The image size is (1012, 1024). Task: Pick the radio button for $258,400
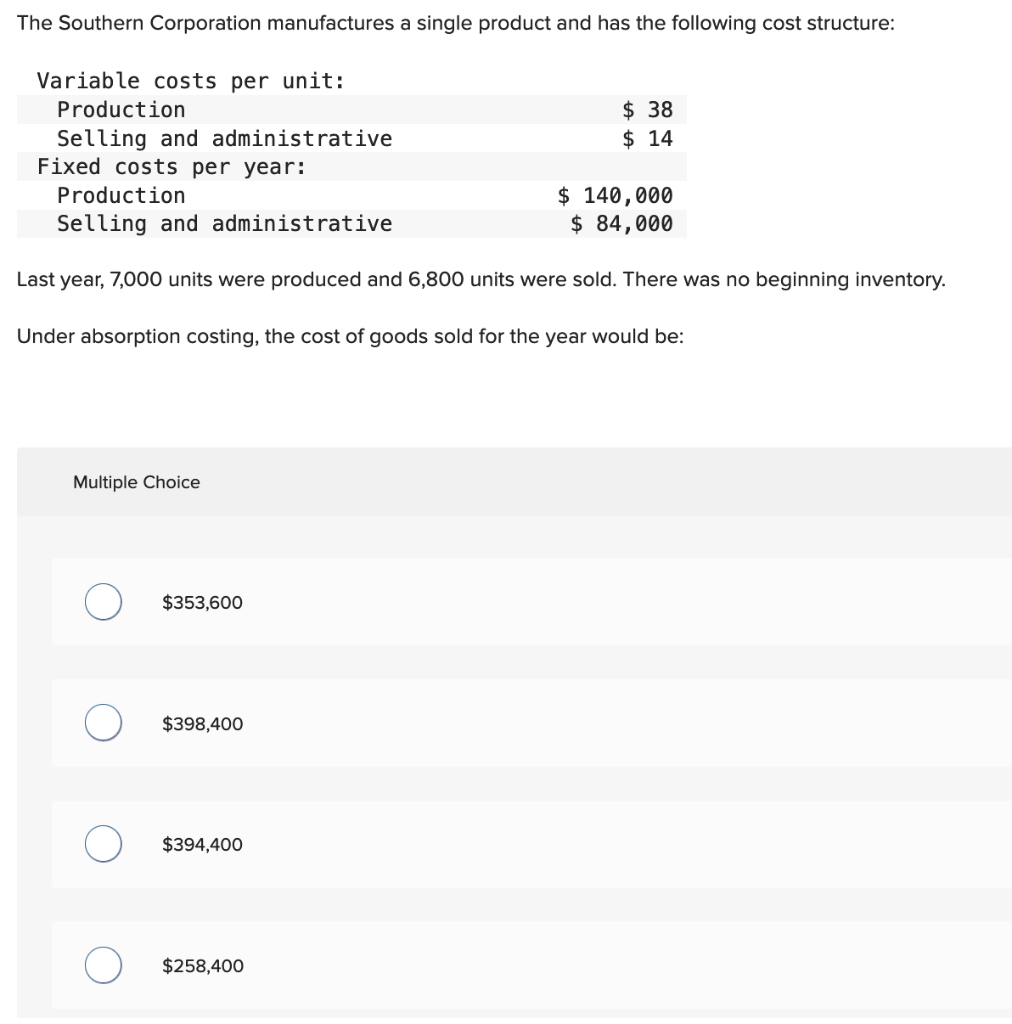click(x=103, y=965)
